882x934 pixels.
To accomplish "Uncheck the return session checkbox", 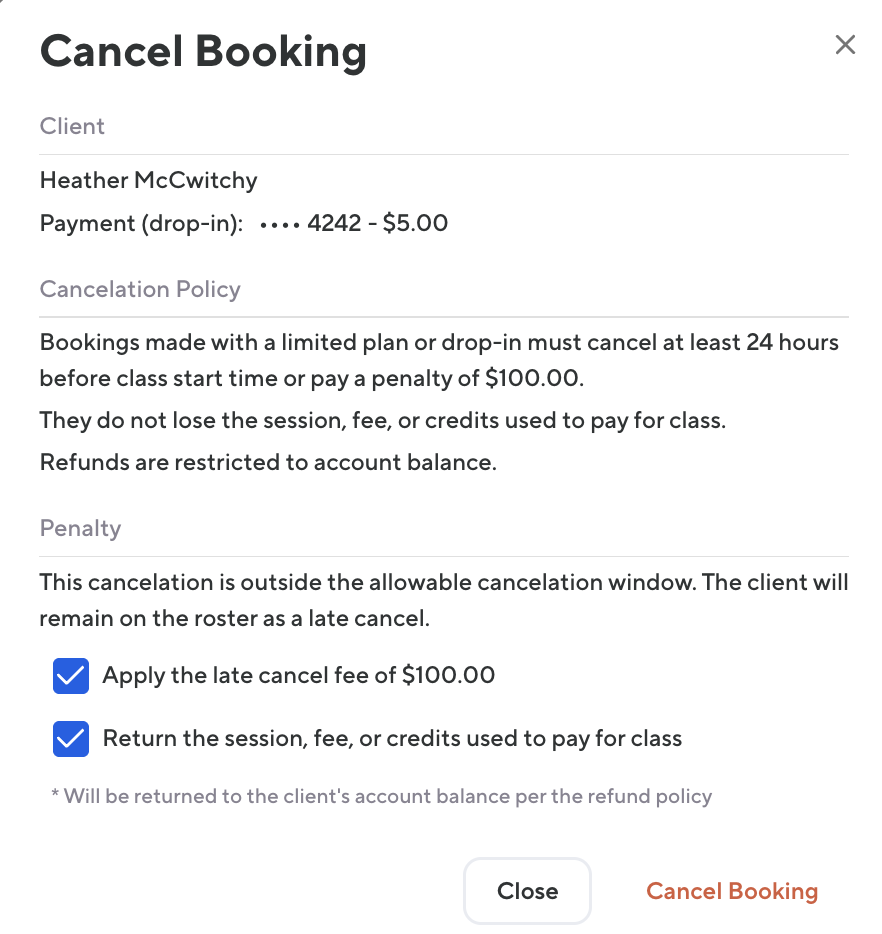I will point(70,740).
